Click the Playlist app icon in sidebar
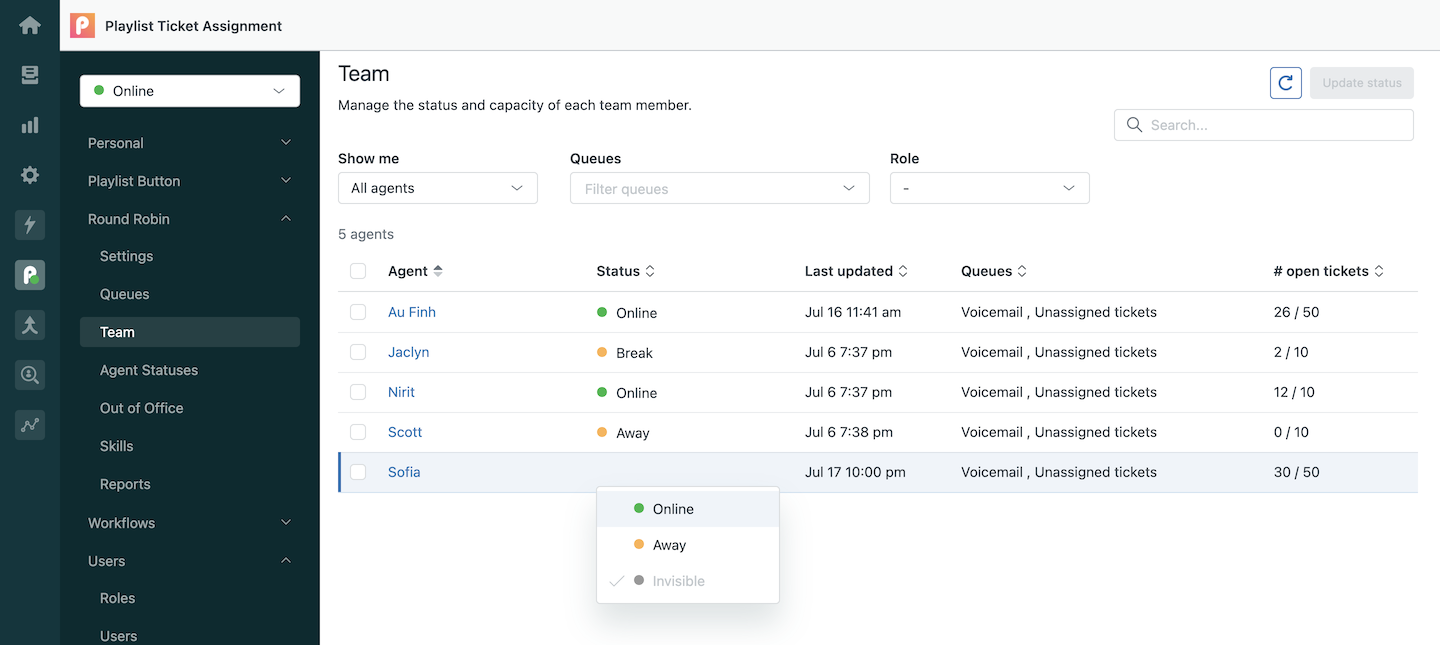 click(30, 275)
